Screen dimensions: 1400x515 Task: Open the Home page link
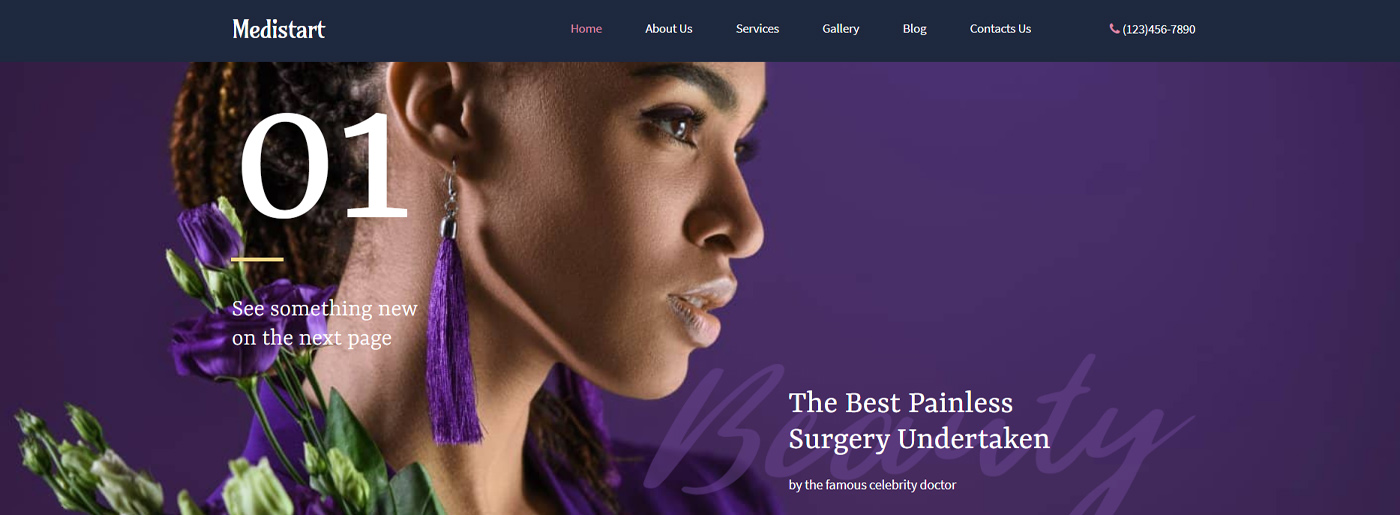tap(586, 29)
